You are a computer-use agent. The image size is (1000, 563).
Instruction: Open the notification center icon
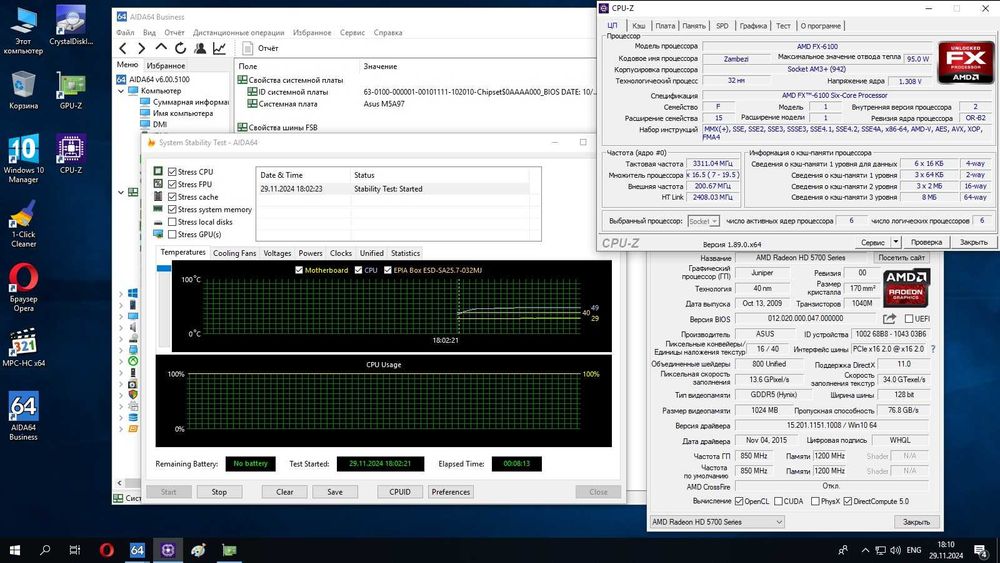click(x=980, y=550)
